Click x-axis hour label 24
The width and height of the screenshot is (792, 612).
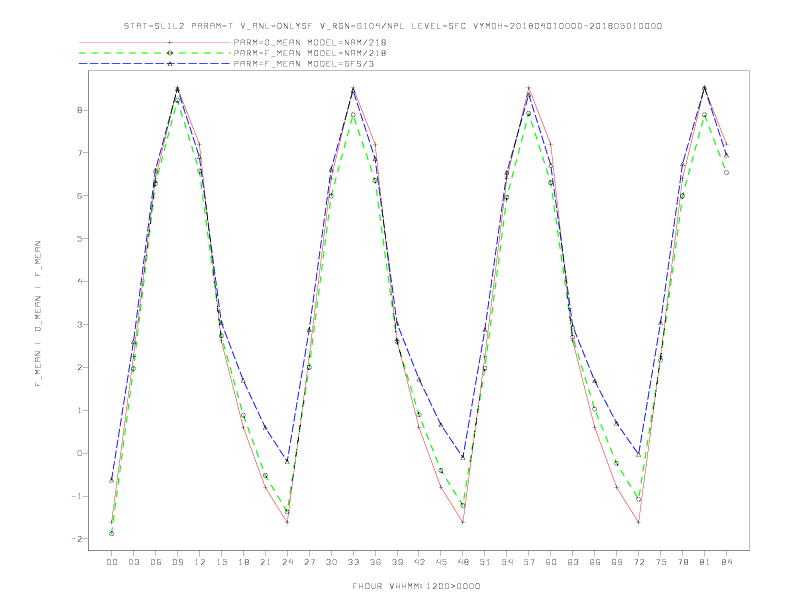(x=287, y=562)
